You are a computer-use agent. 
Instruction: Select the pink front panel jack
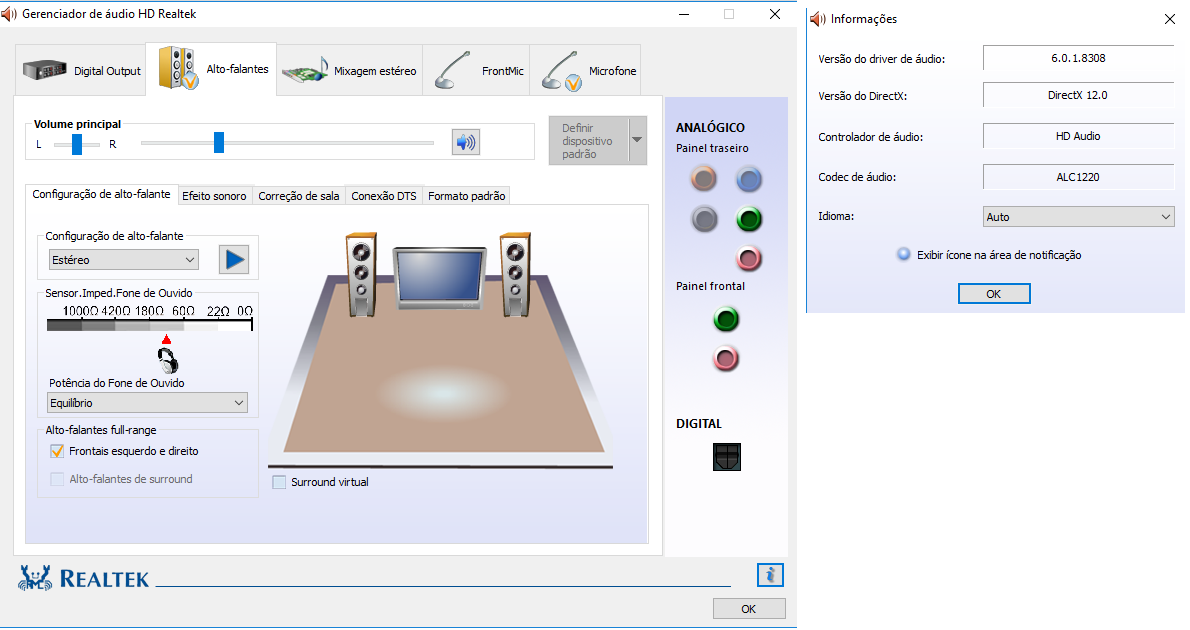(x=726, y=358)
